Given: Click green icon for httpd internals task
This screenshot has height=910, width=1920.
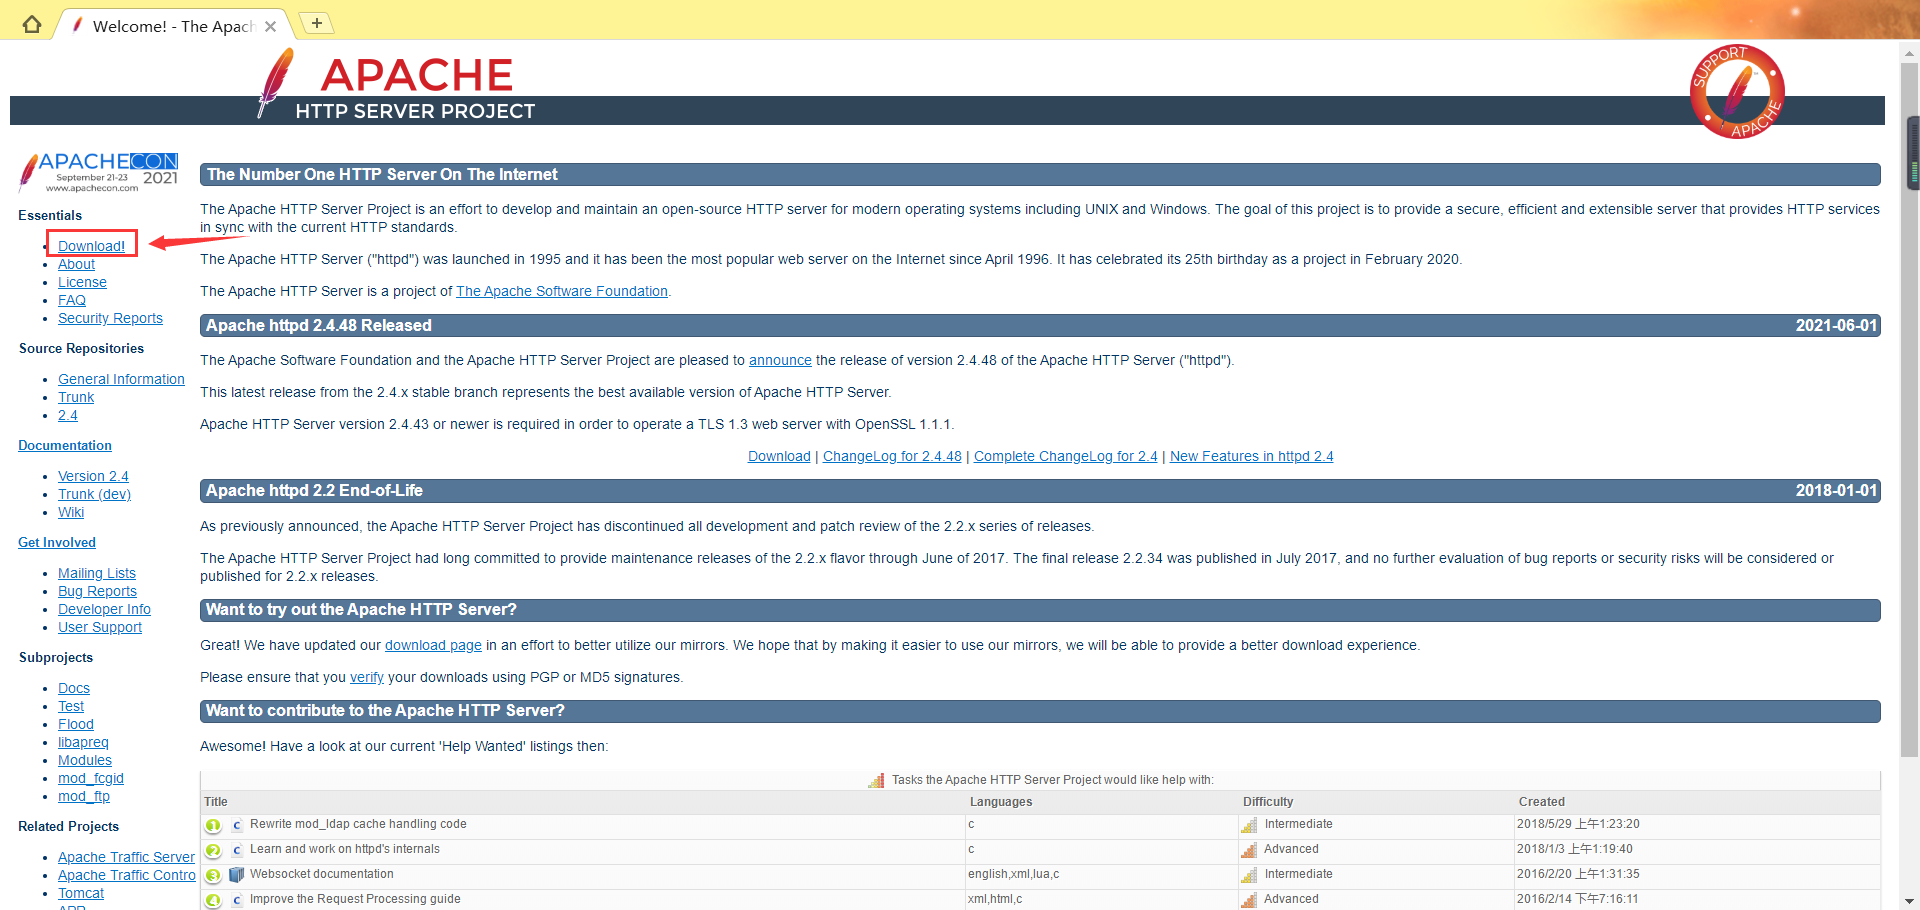Looking at the screenshot, I should coord(213,850).
